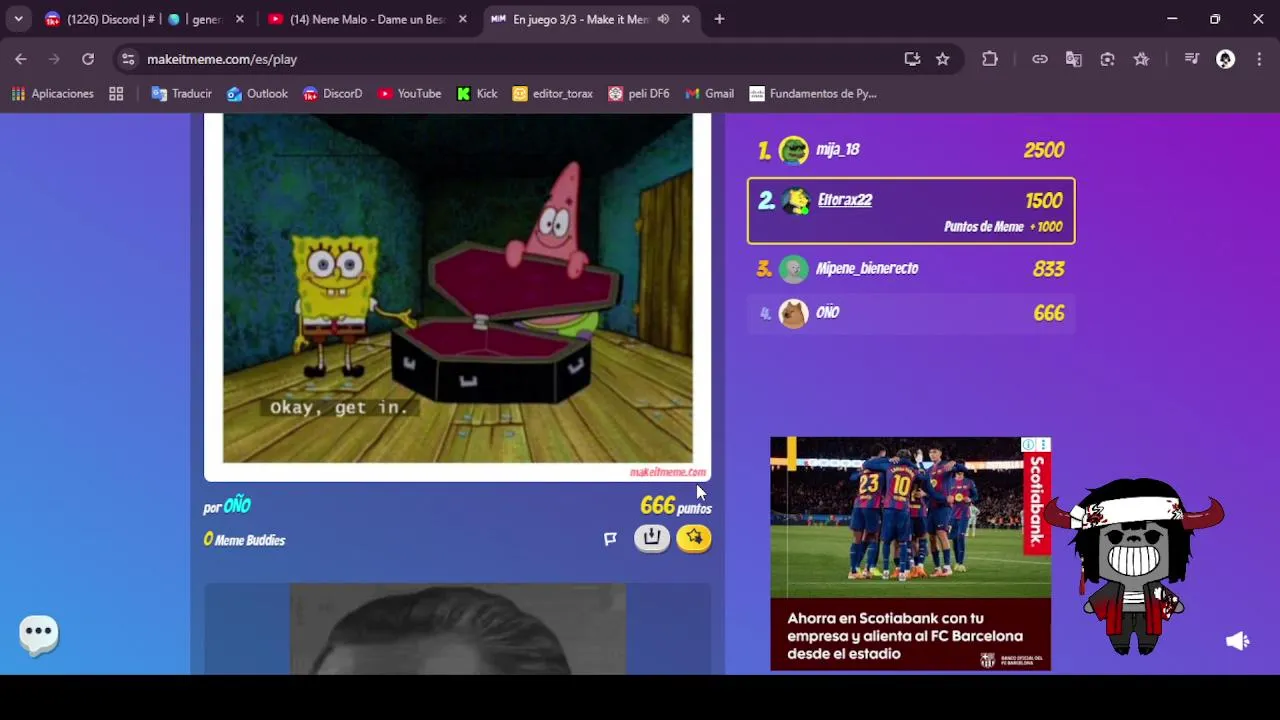
Task: Click the '0 Meme Buddies' label
Action: point(244,540)
